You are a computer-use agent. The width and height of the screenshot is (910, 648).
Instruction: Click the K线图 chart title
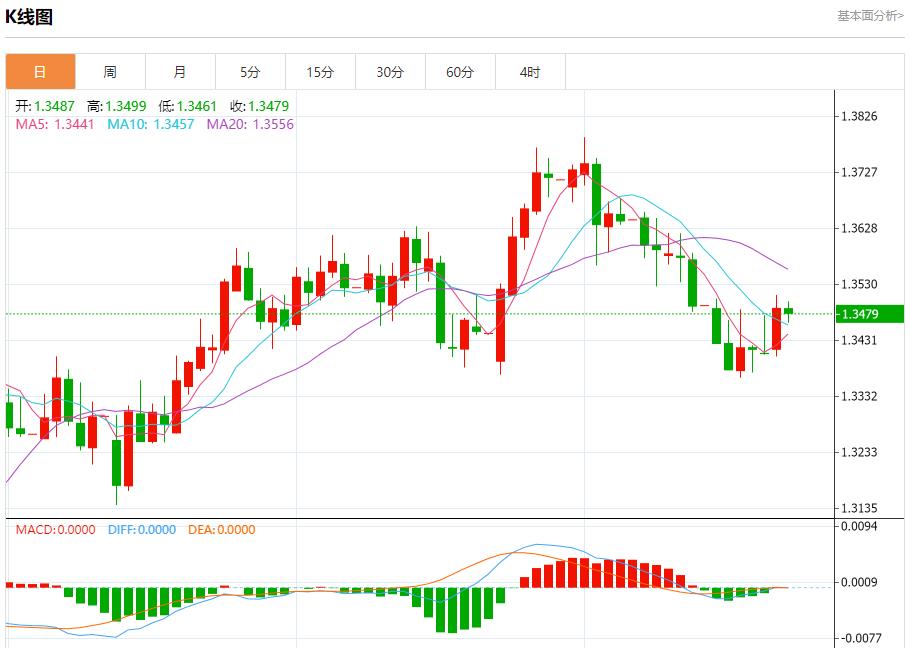point(32,16)
